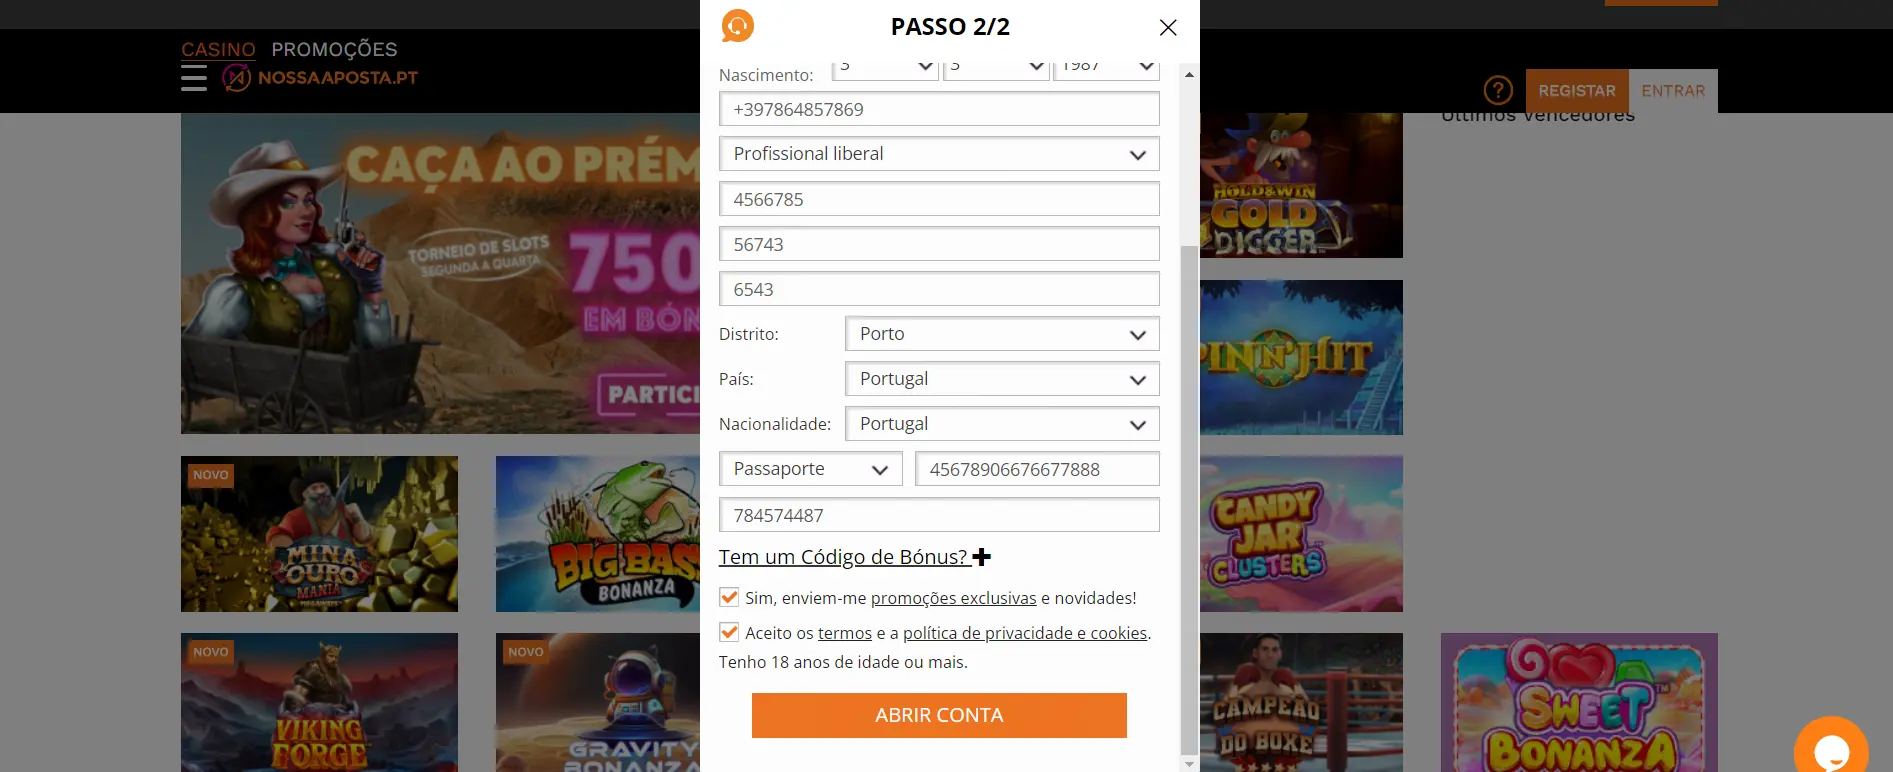Close the Passo 2/2 registration dialog

pos(1168,27)
